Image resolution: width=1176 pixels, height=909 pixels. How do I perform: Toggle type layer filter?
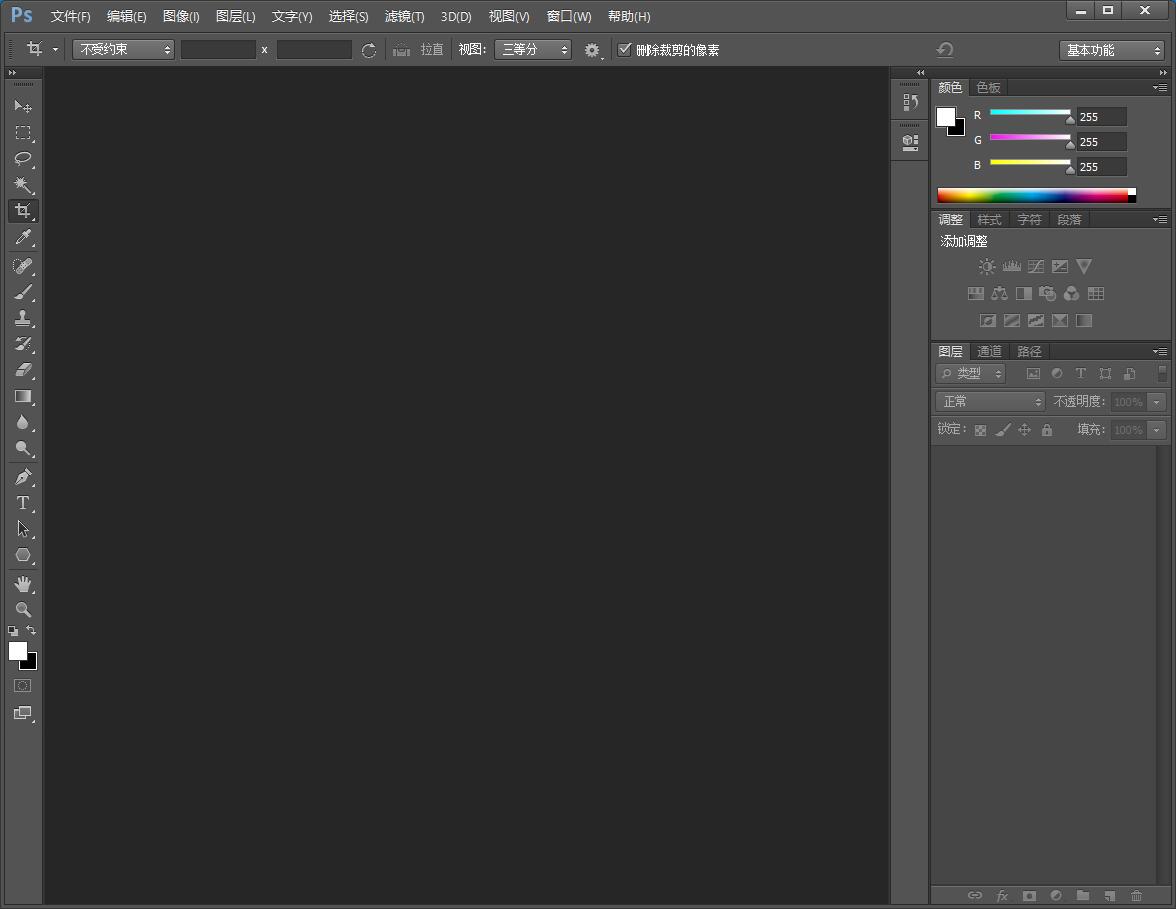1081,374
